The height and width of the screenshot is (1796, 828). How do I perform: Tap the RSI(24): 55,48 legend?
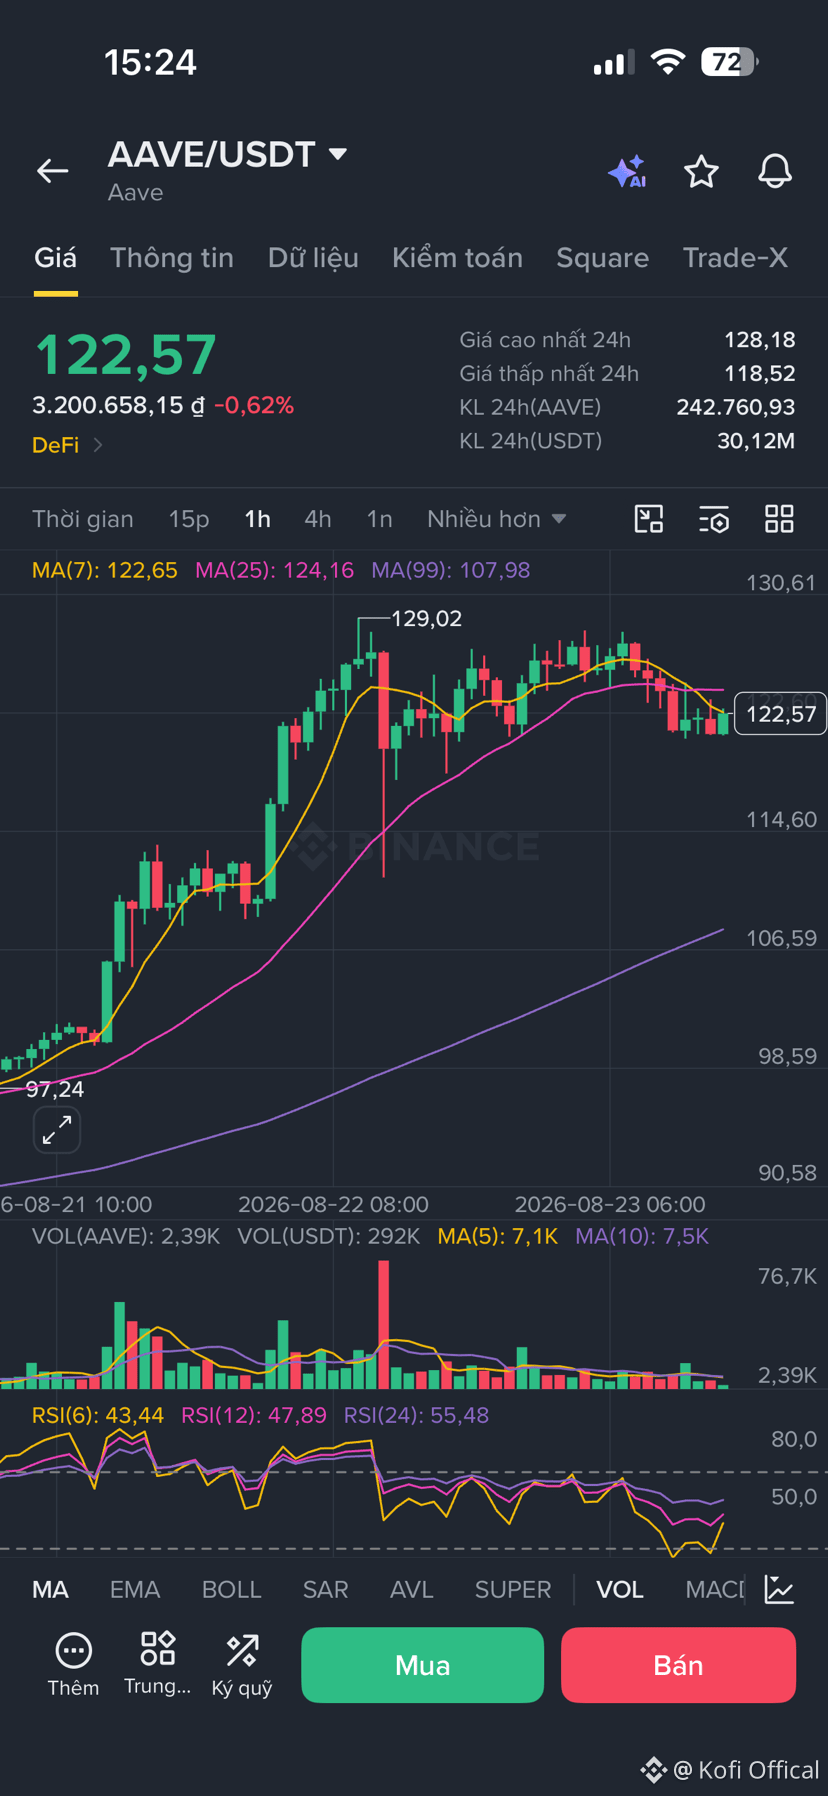[x=416, y=1415]
